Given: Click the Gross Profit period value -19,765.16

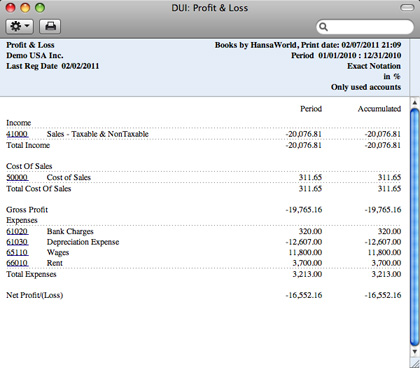Looking at the screenshot, I should coord(304,210).
